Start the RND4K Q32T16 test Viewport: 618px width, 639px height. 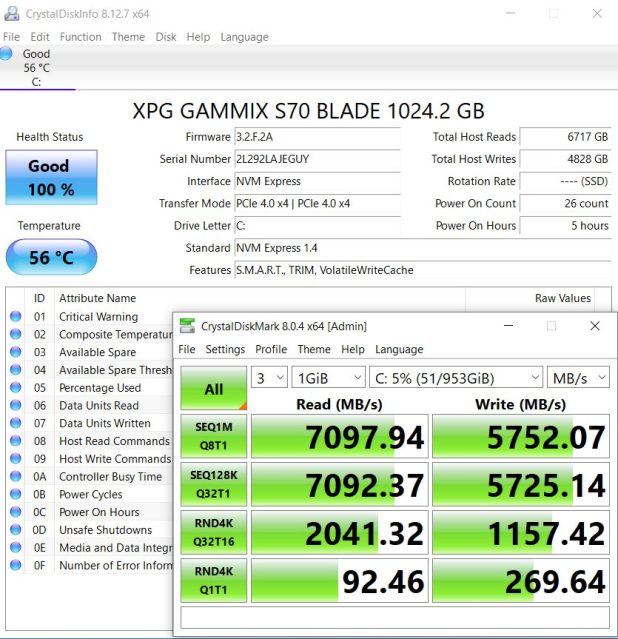[214, 532]
